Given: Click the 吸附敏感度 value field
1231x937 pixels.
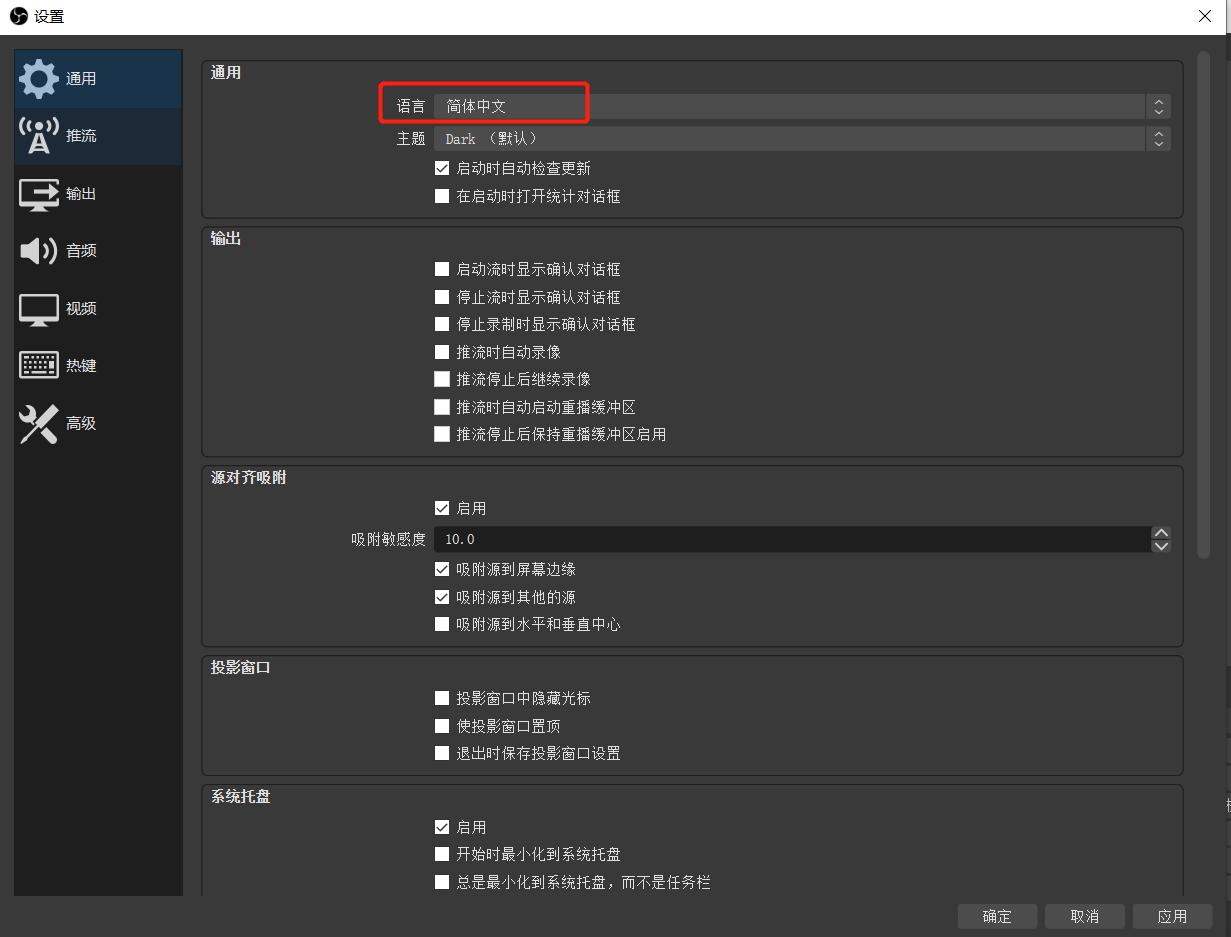Looking at the screenshot, I should pyautogui.click(x=790, y=540).
